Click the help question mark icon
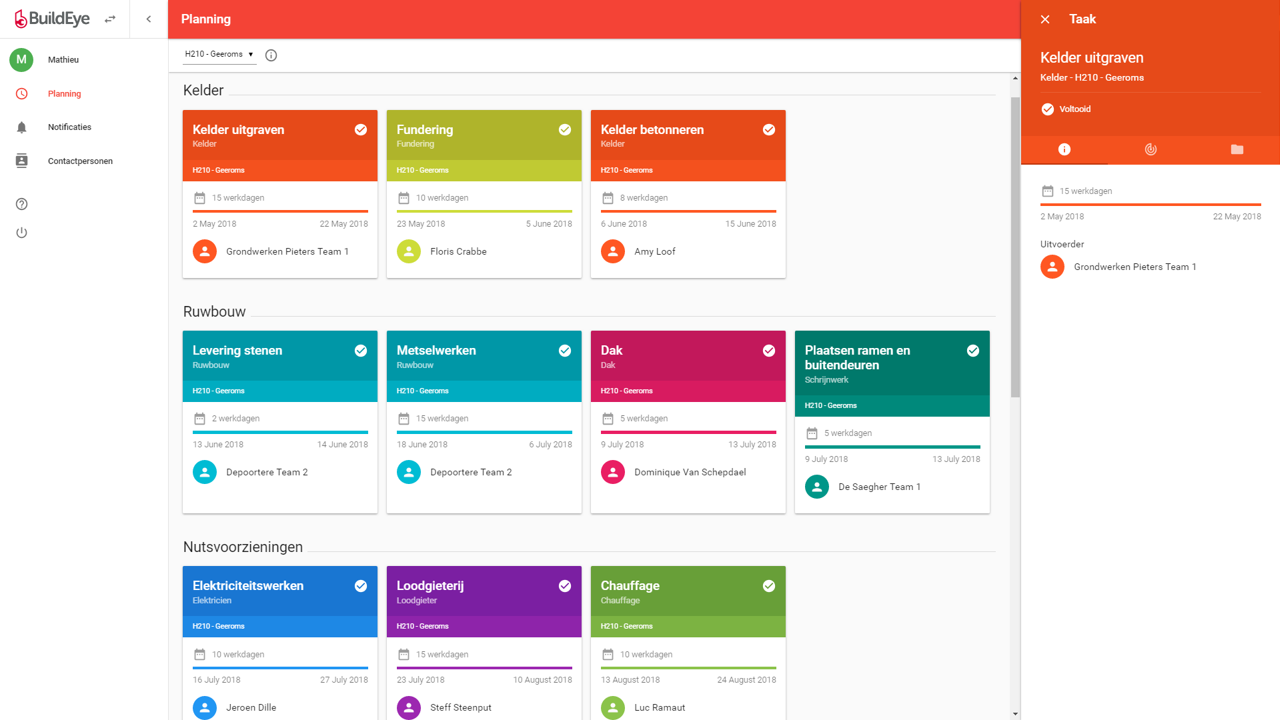The height and width of the screenshot is (720, 1280). [22, 204]
